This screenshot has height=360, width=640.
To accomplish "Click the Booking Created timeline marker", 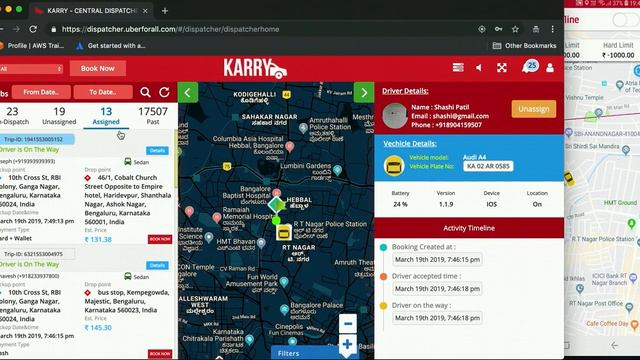I will click(x=383, y=247).
